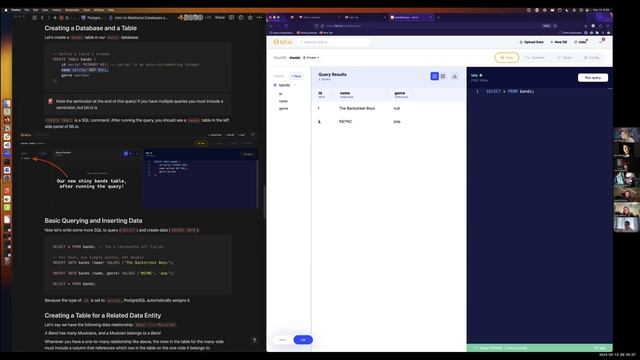Open the Config tab

click(591, 58)
